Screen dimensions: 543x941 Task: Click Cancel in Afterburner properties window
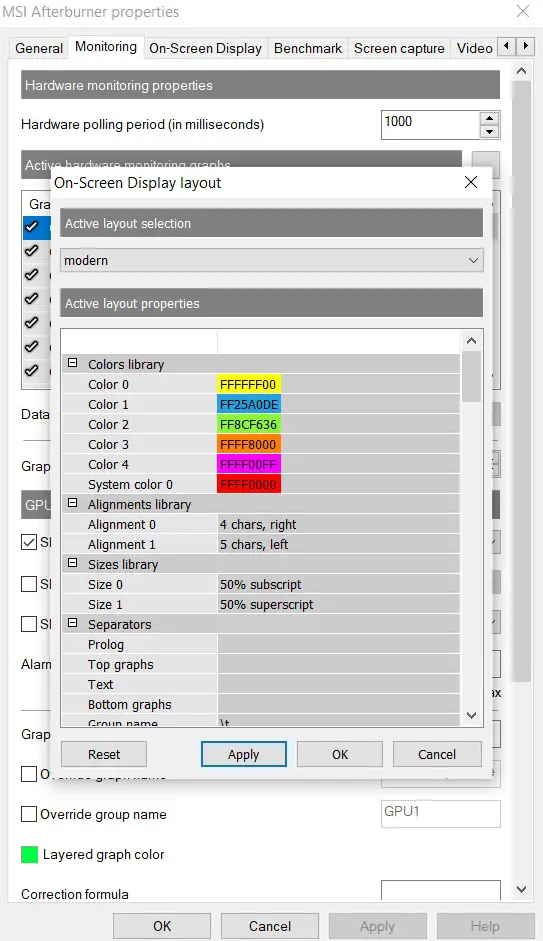point(270,926)
